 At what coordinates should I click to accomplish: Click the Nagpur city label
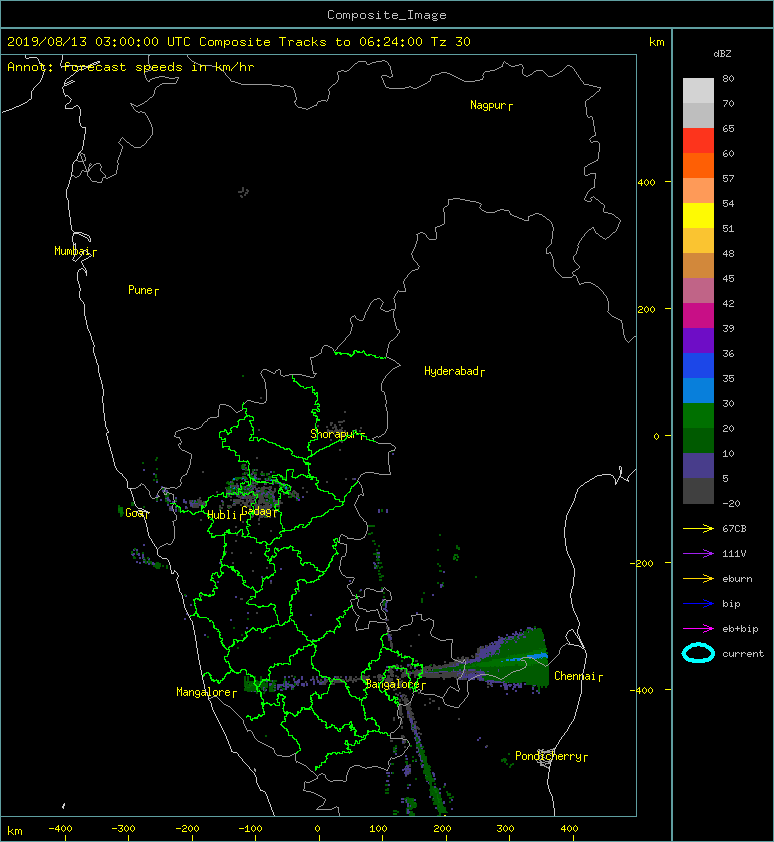point(488,105)
